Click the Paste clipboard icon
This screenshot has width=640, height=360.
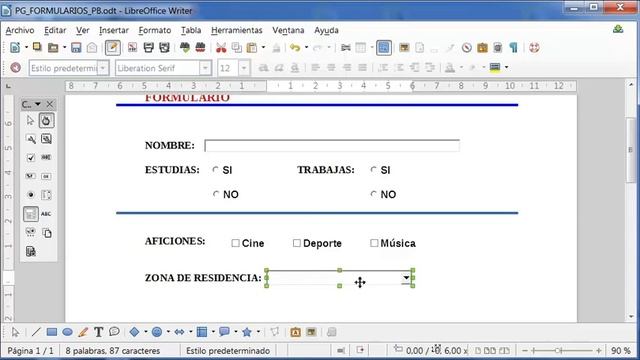[252, 48]
